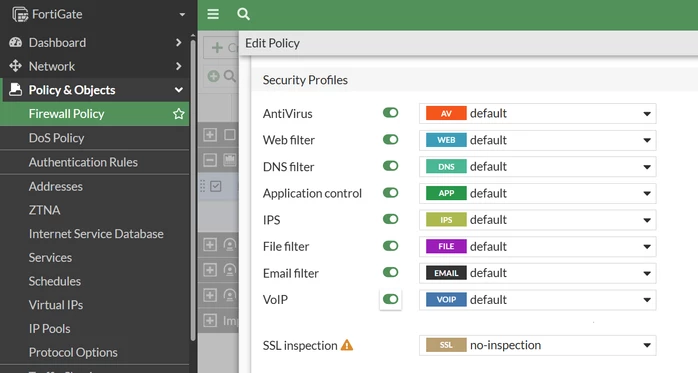Click the Edit Policy title
This screenshot has height=373, width=698.
(272, 43)
